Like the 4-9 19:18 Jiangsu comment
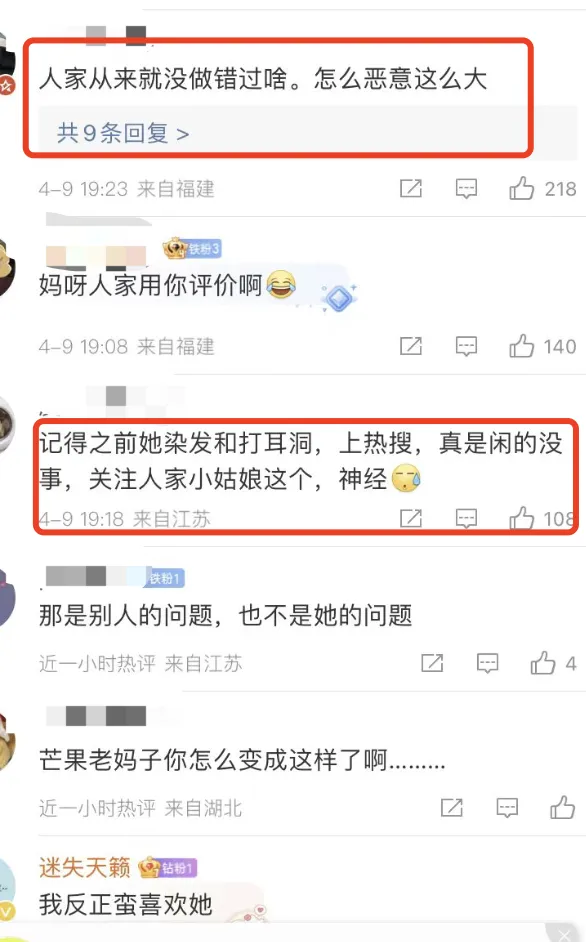The width and height of the screenshot is (586, 942). [521, 518]
